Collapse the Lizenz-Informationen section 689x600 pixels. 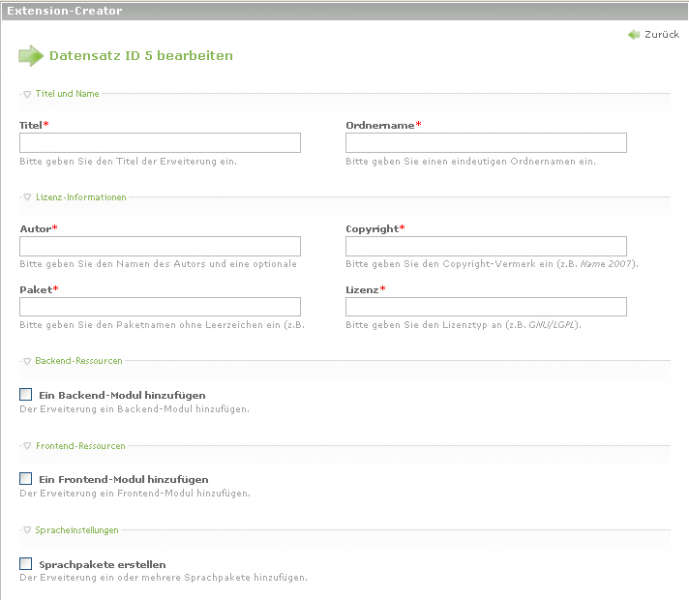[x=27, y=198]
